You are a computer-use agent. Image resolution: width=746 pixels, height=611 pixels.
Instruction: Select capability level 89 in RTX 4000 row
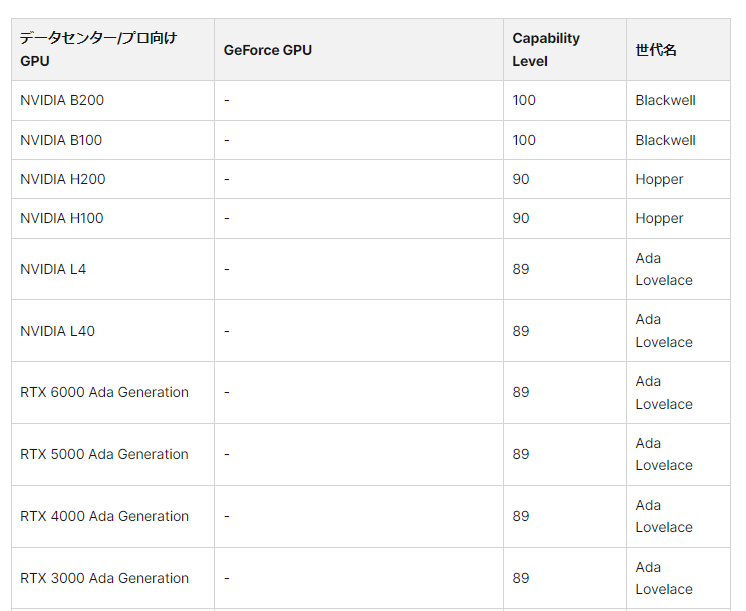[521, 516]
